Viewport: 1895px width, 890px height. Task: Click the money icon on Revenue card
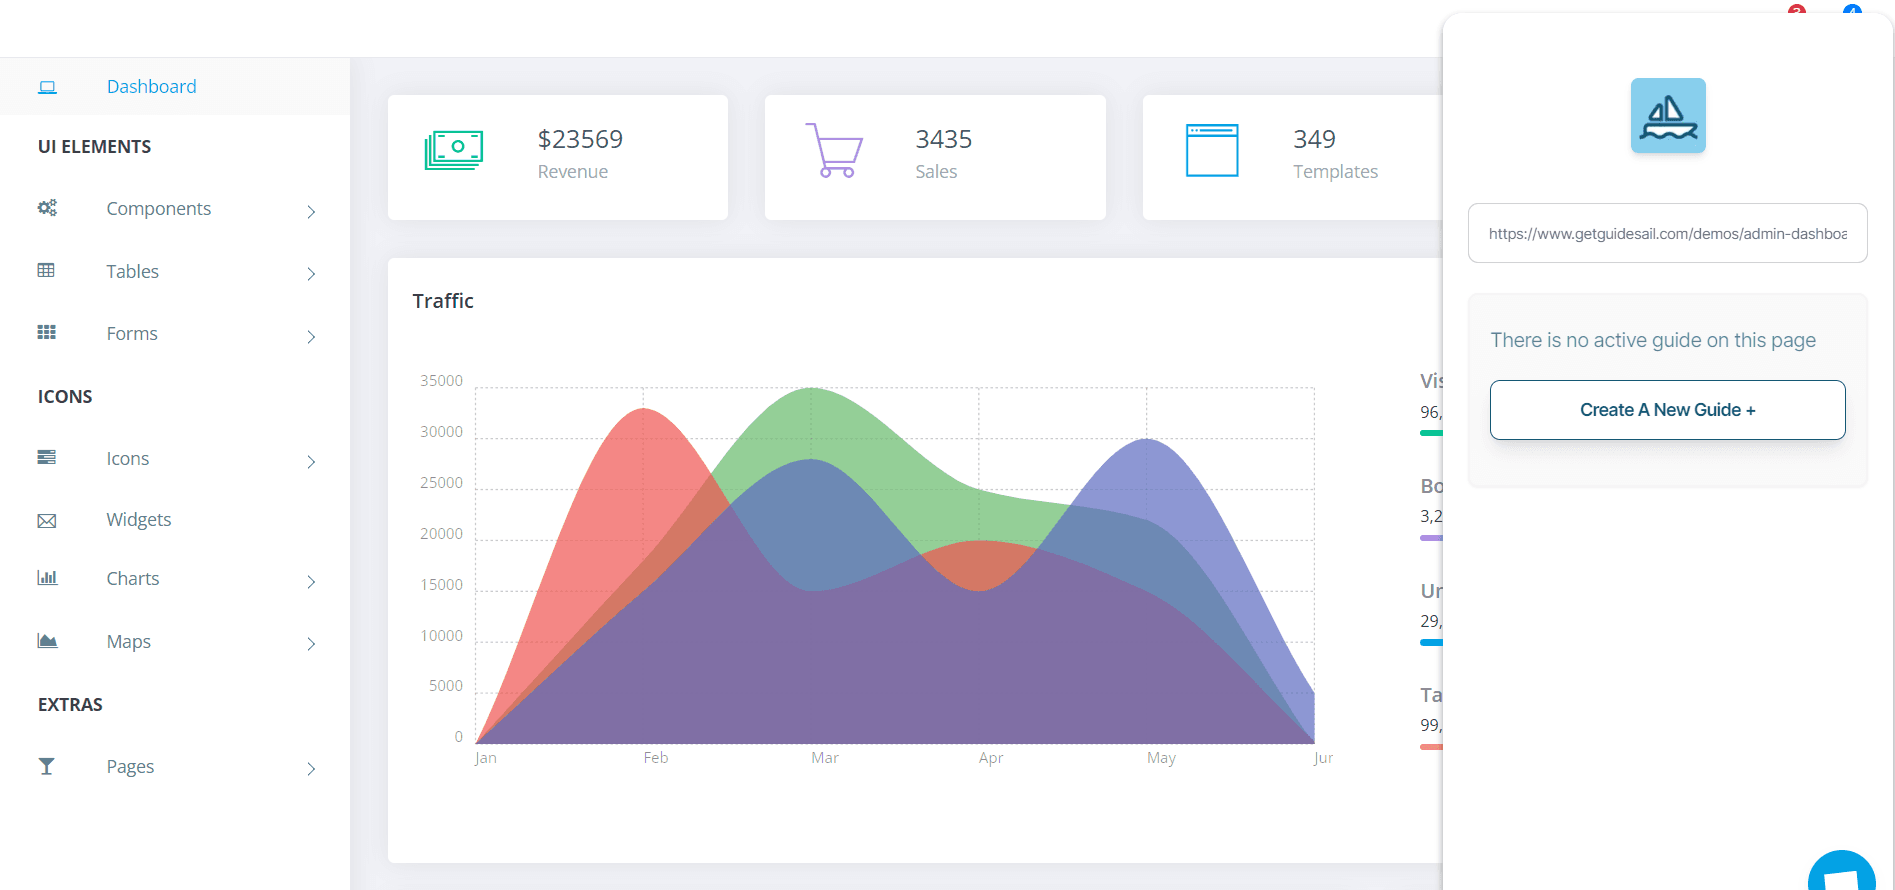click(453, 150)
